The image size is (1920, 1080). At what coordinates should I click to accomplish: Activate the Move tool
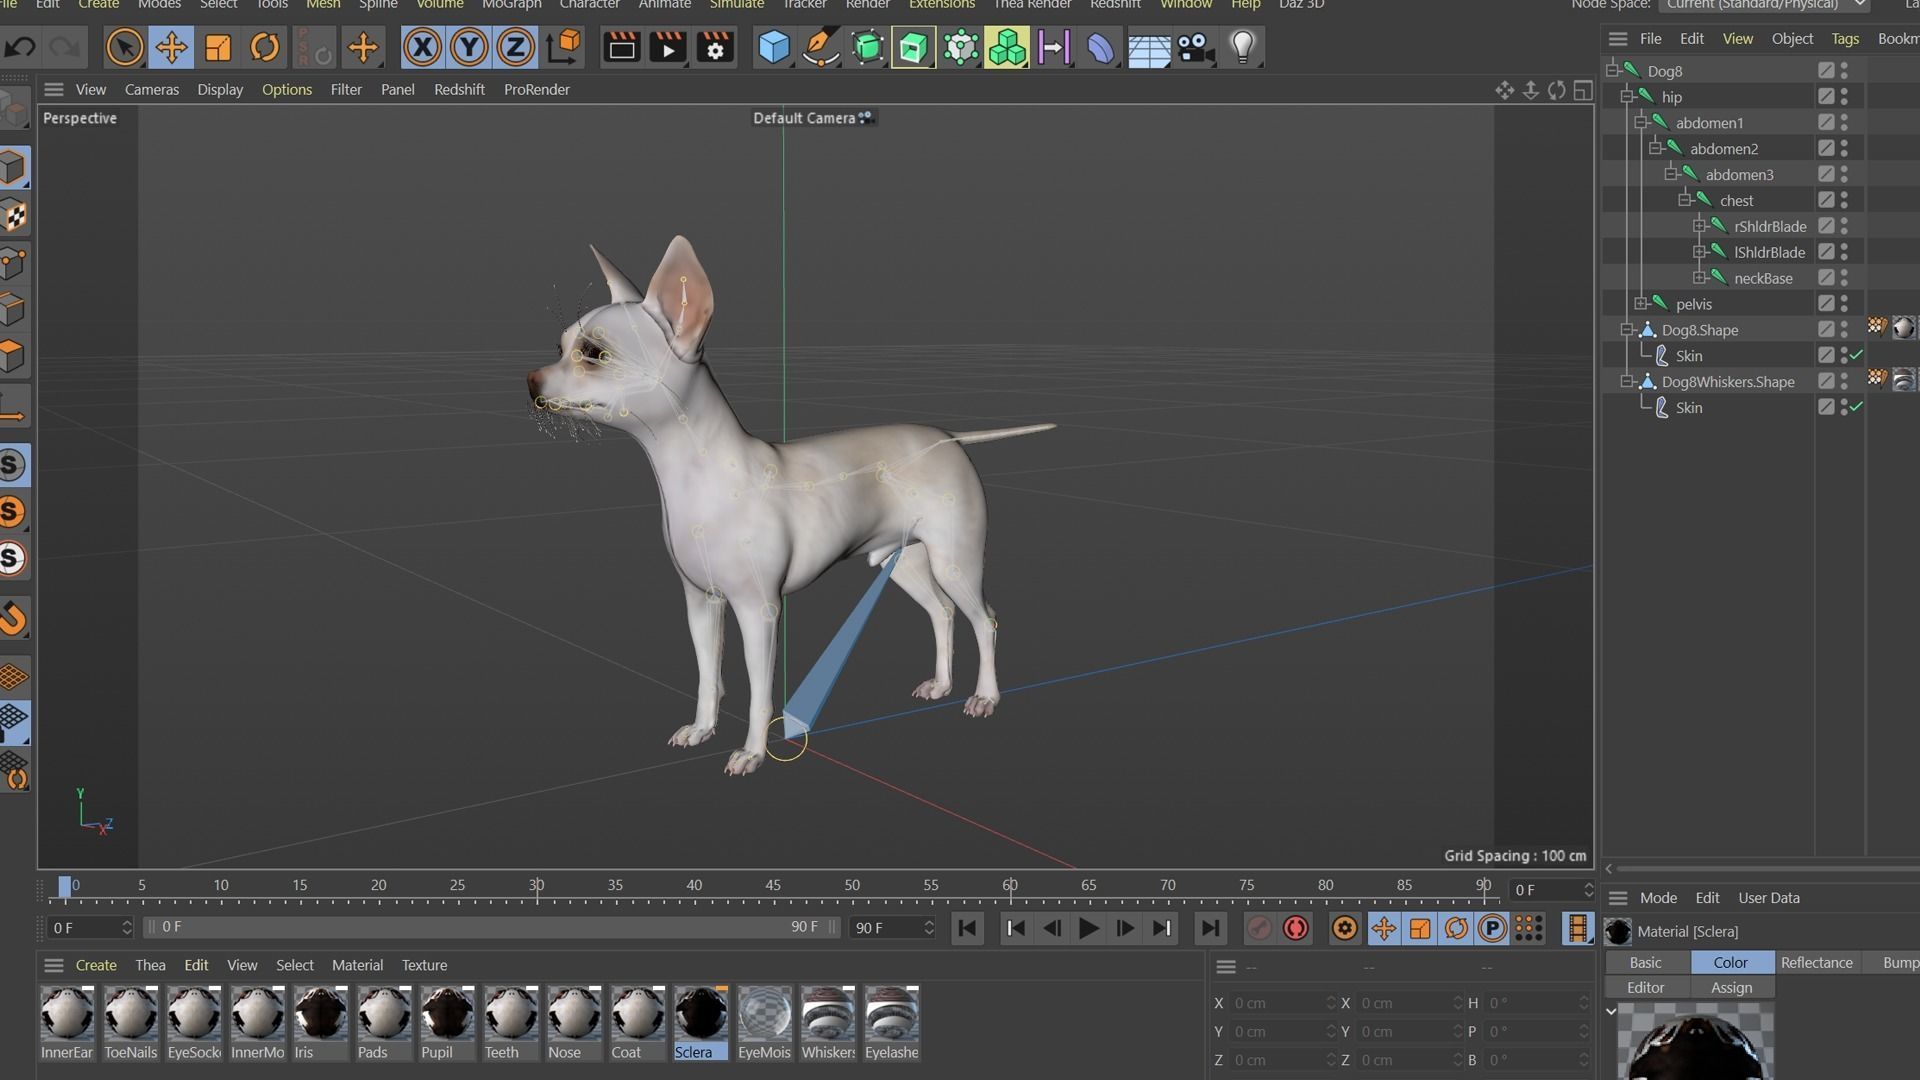(171, 47)
